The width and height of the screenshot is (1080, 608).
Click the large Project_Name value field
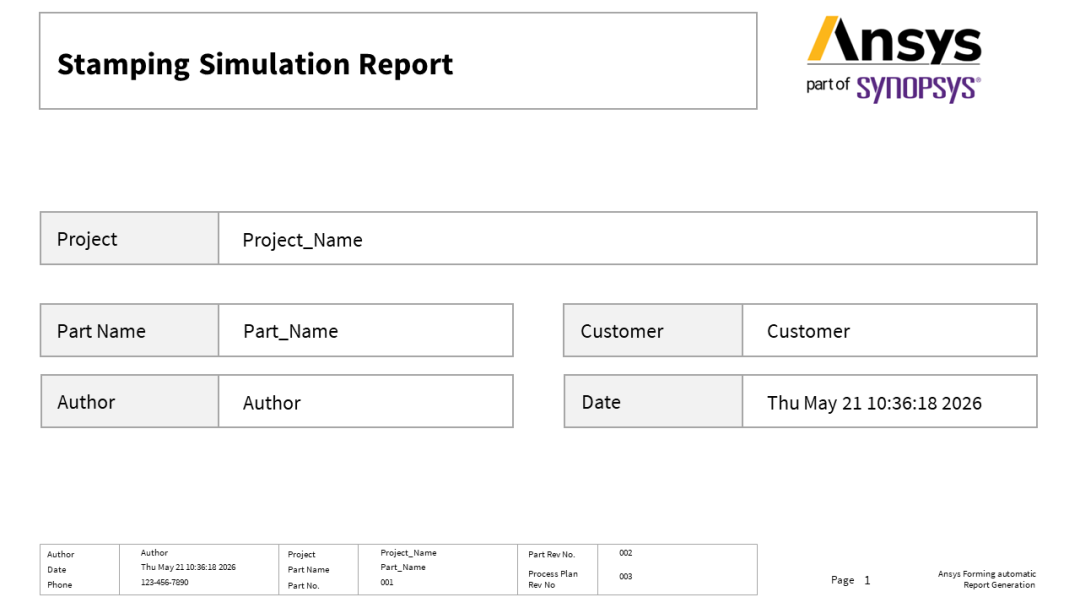click(x=627, y=238)
